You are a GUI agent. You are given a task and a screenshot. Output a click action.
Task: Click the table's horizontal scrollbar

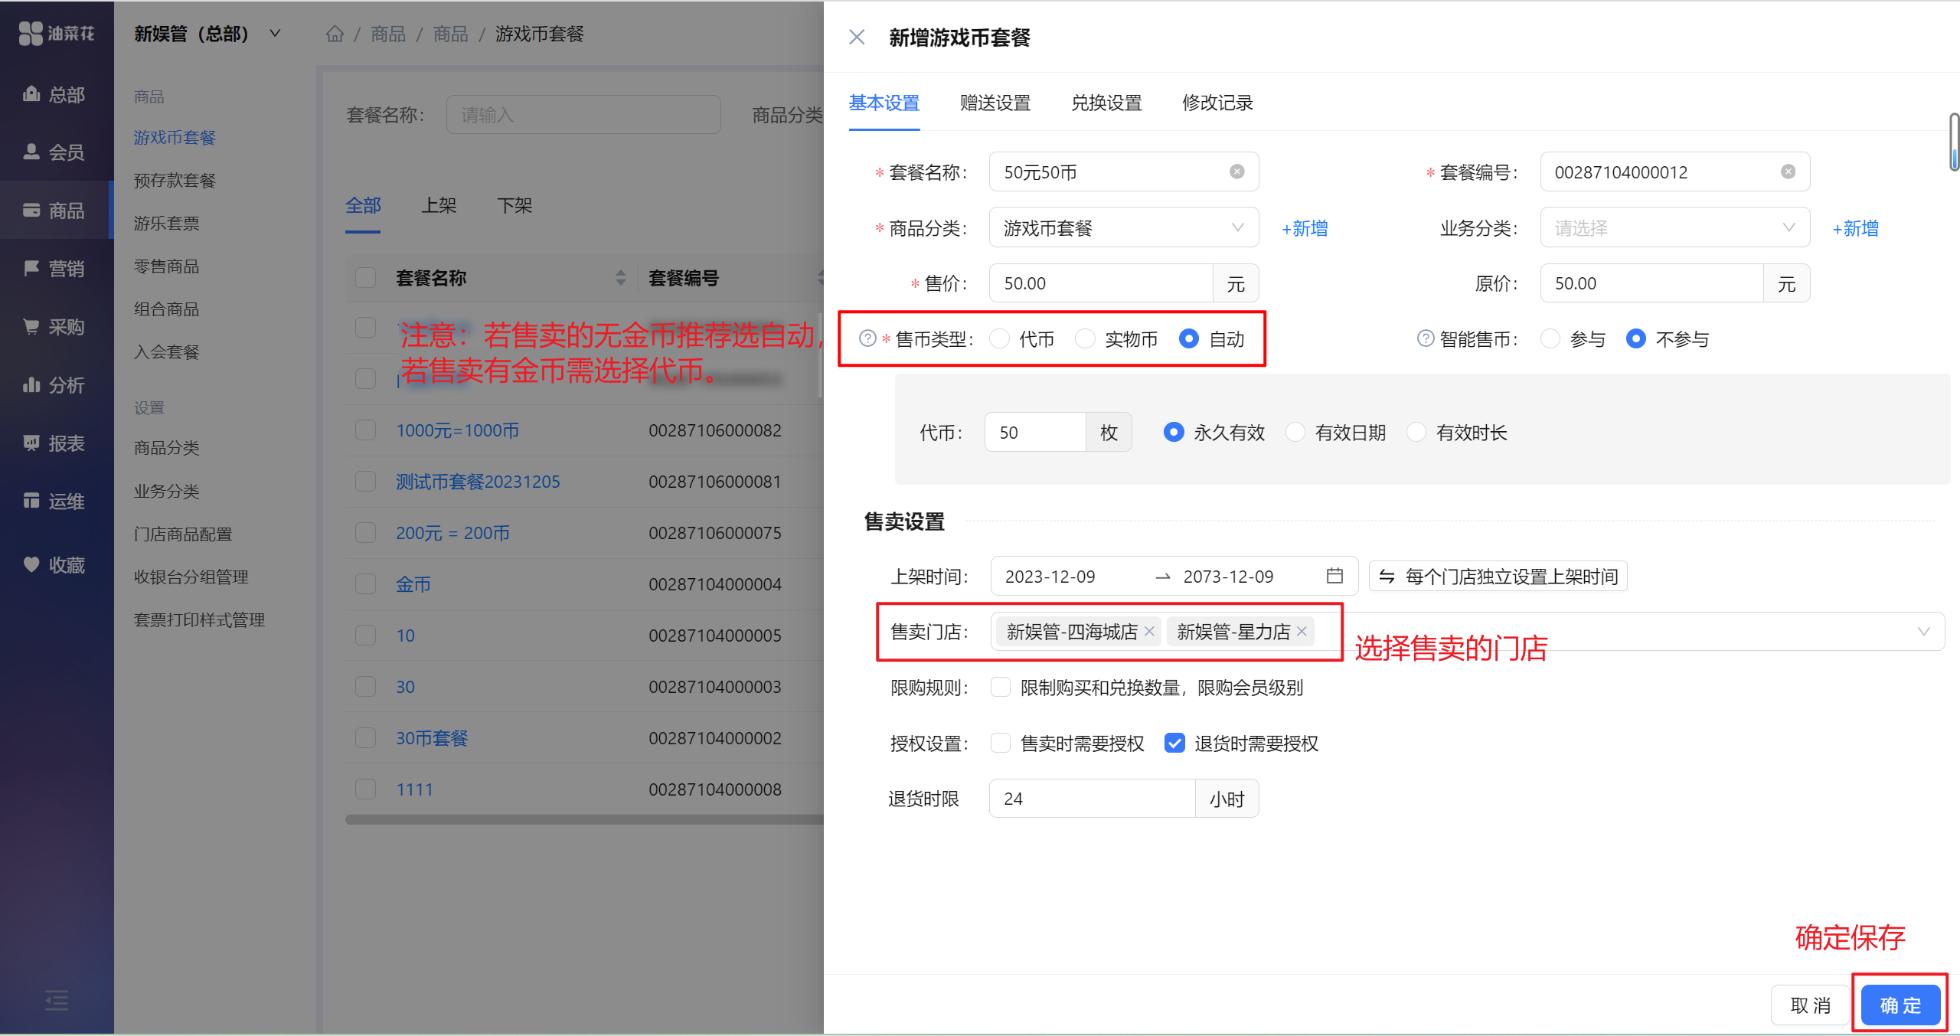584,819
